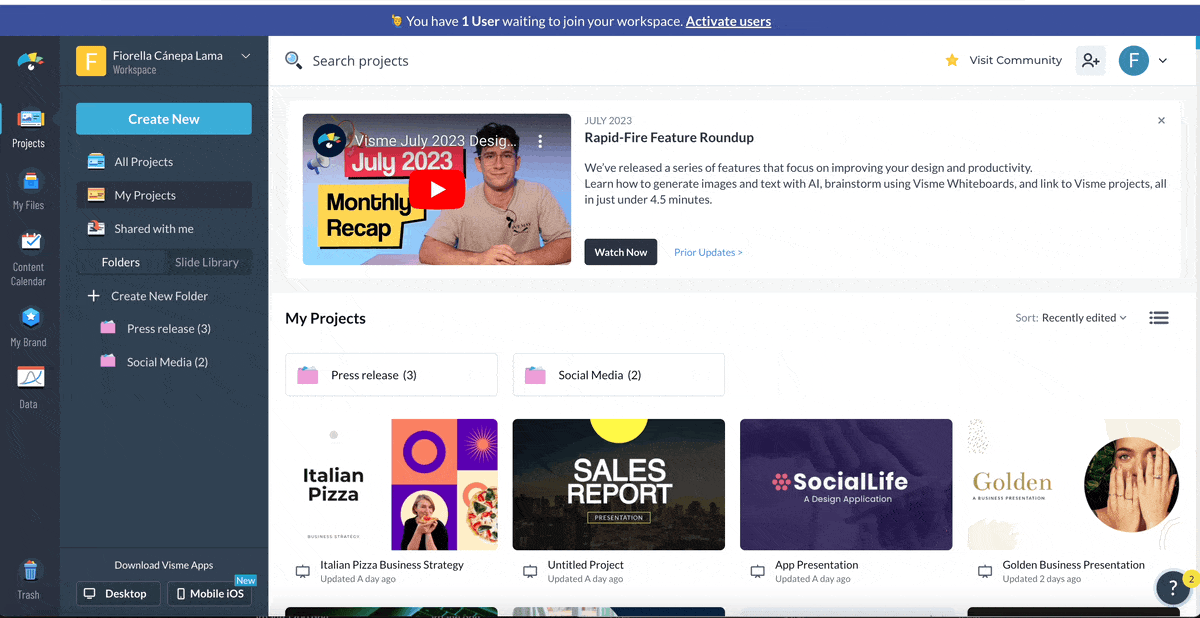The width and height of the screenshot is (1200, 618).
Task: Click presentation icon beside Untitled Project
Action: (530, 572)
